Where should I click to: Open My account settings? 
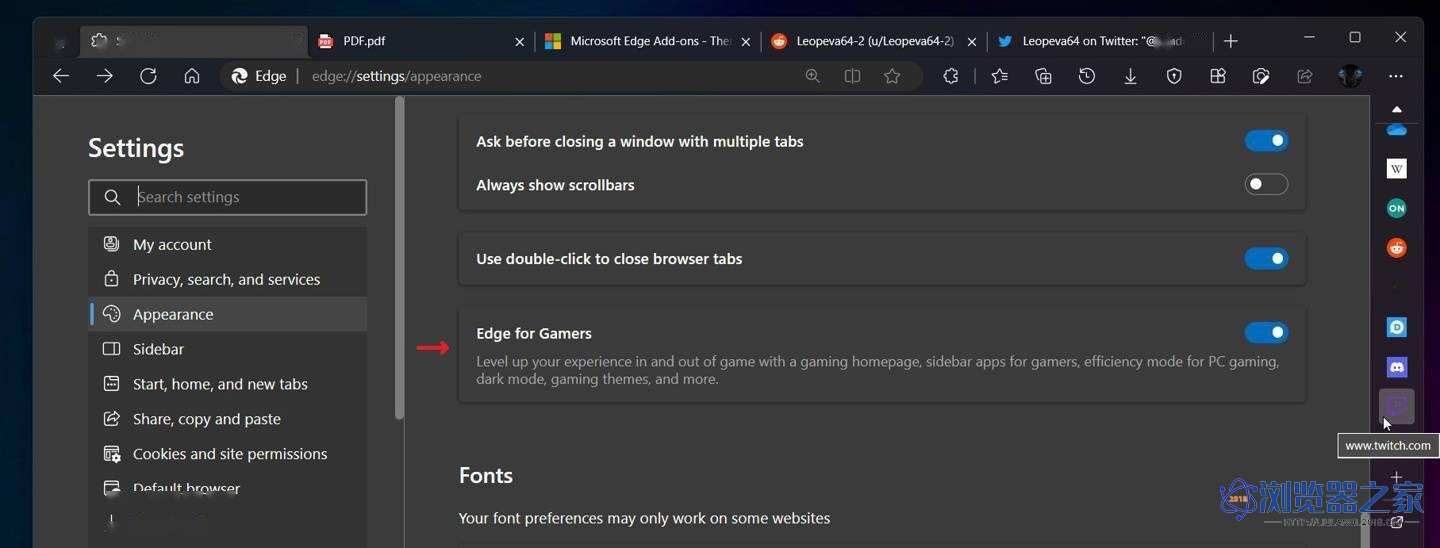tap(227, 244)
